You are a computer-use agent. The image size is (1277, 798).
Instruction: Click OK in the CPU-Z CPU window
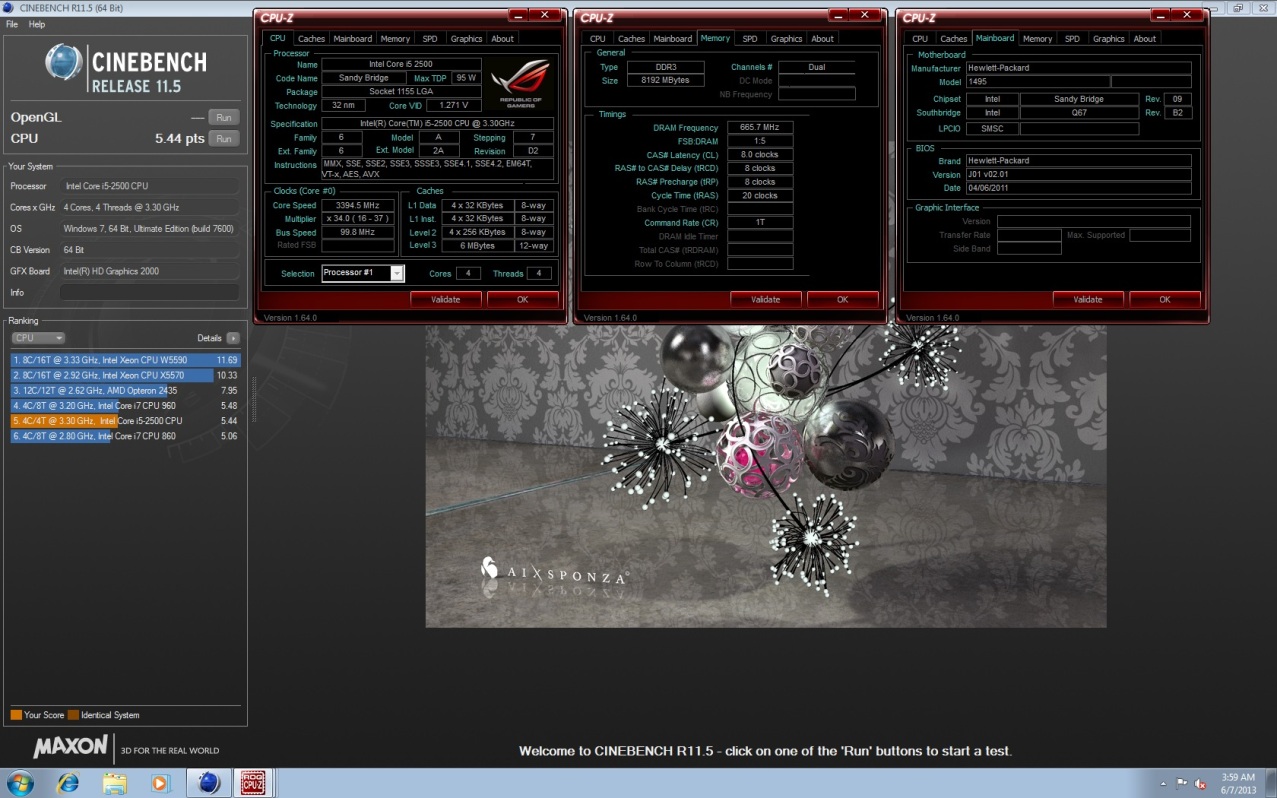(522, 299)
